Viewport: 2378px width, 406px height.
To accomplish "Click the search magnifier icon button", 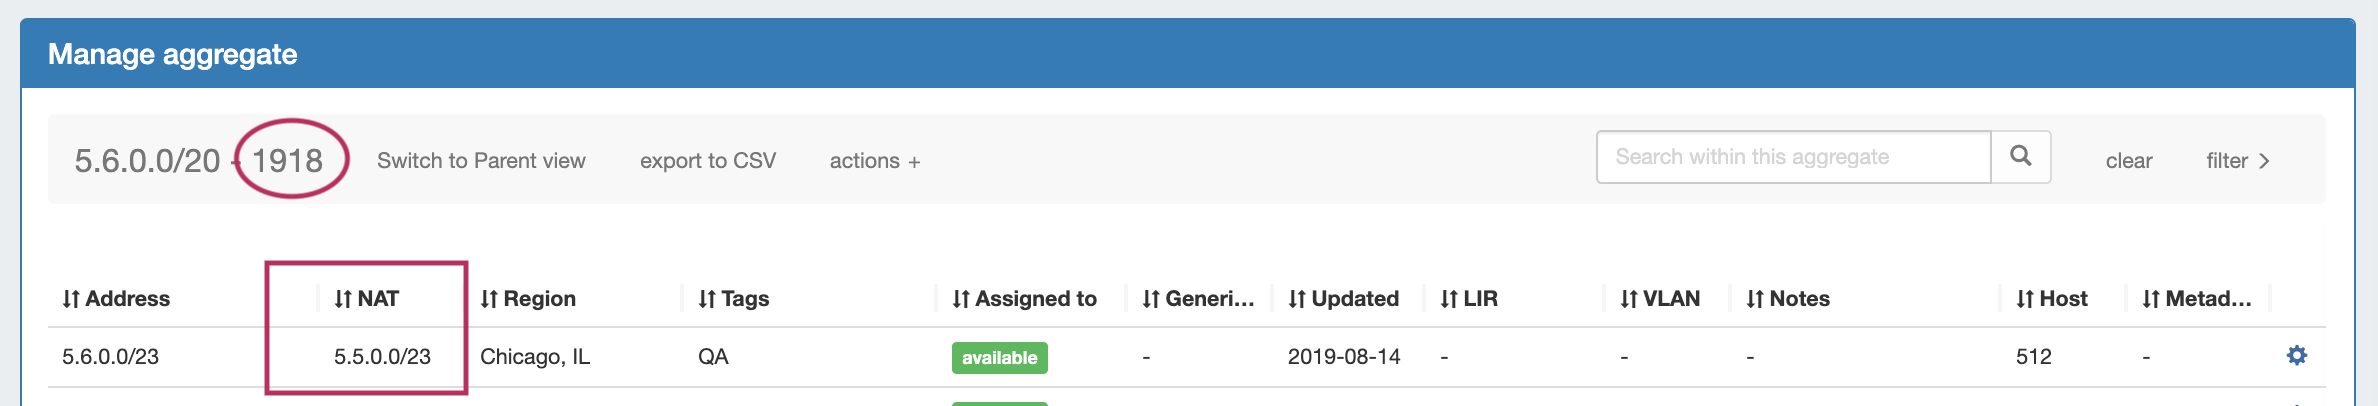I will coord(2020,157).
